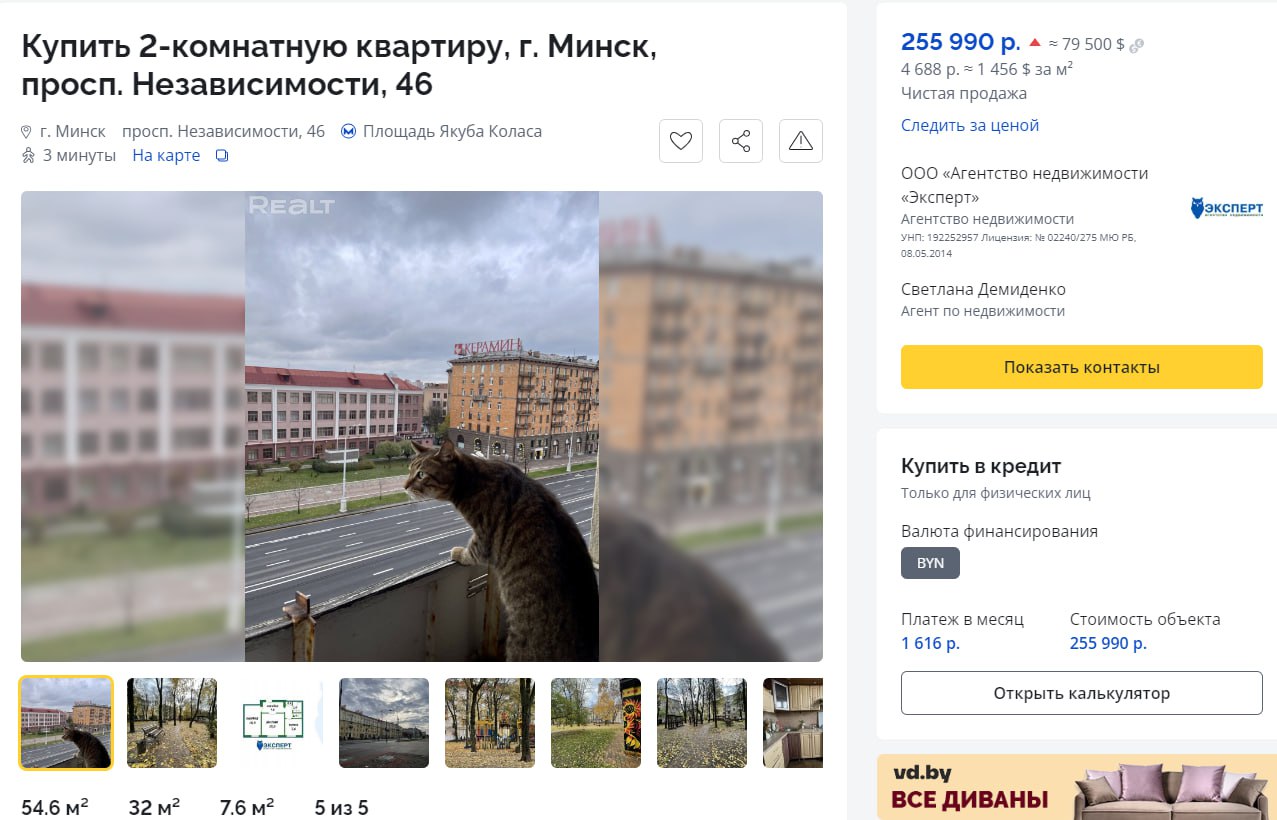Report listing via warning triangle icon
This screenshot has height=820, width=1277.
(801, 141)
